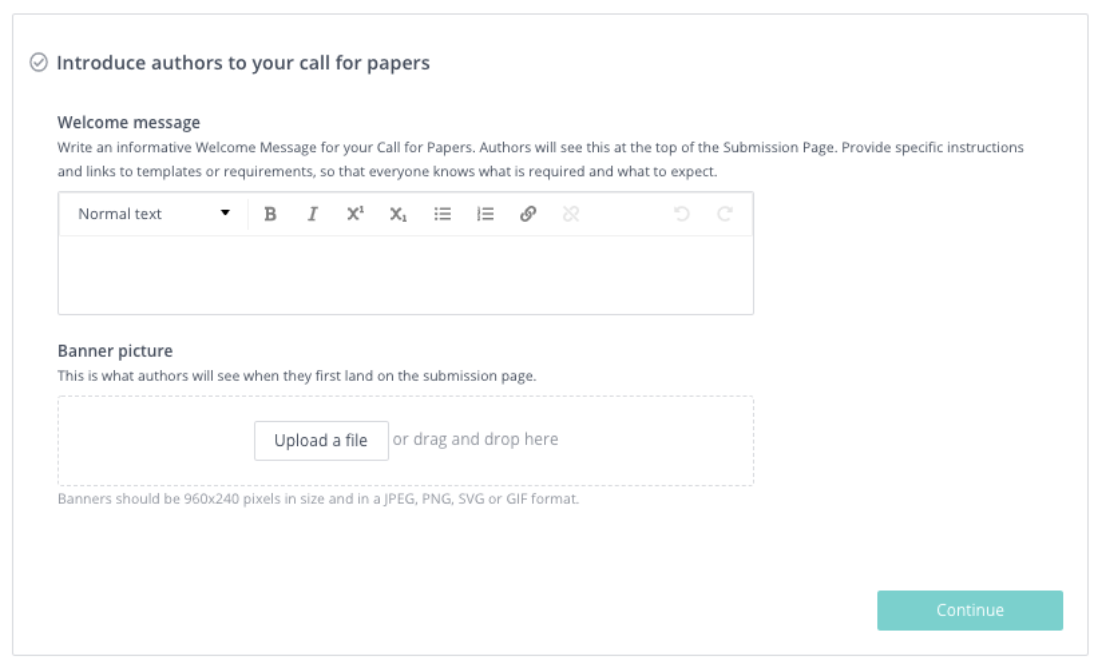The height and width of the screenshot is (670, 1100).
Task: Click the Welcome message label
Action: coord(128,123)
